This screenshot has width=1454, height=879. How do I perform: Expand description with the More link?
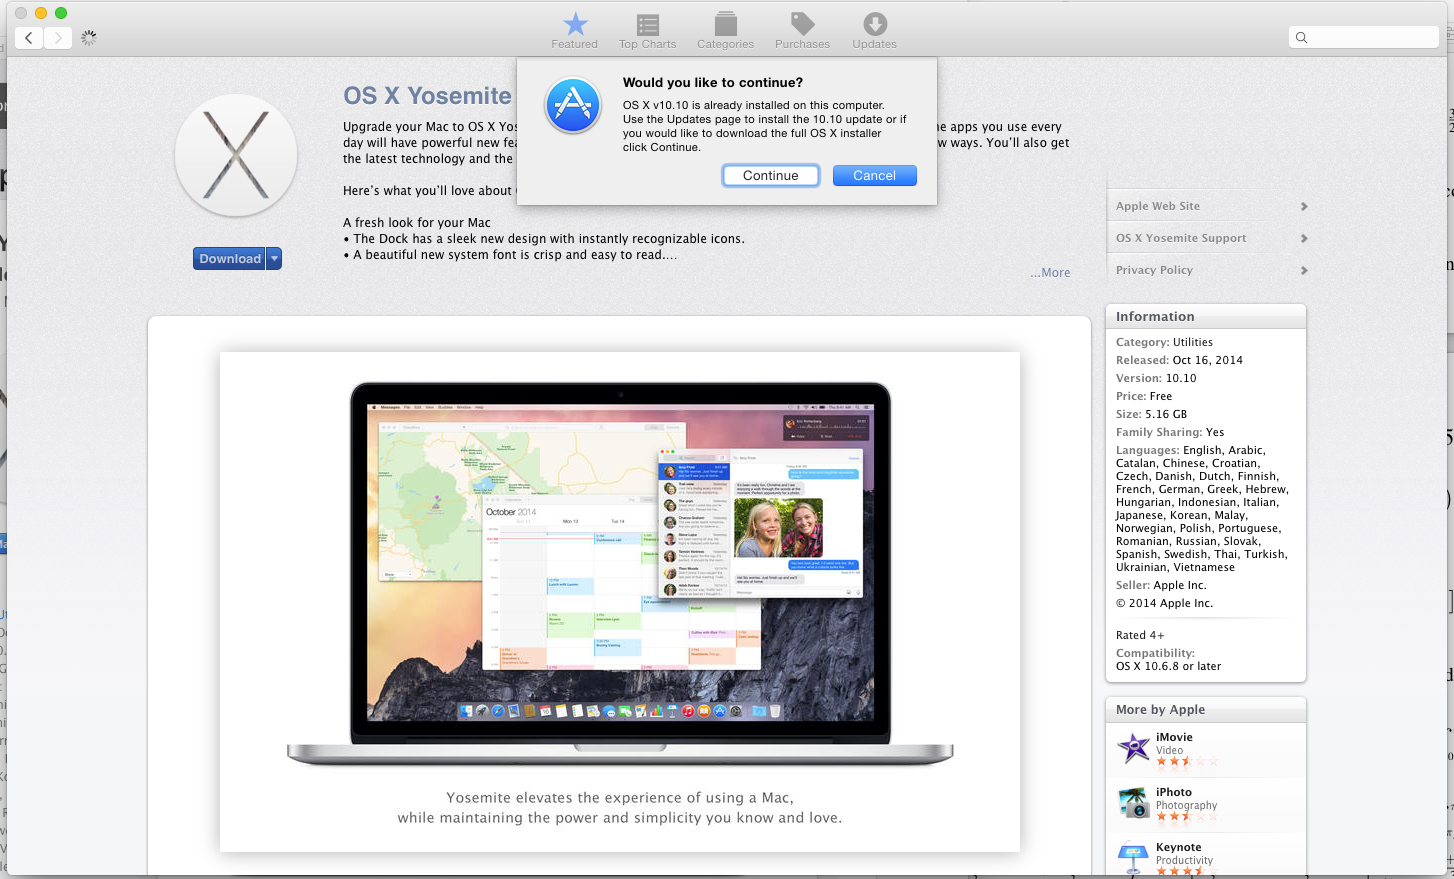pyautogui.click(x=1050, y=272)
